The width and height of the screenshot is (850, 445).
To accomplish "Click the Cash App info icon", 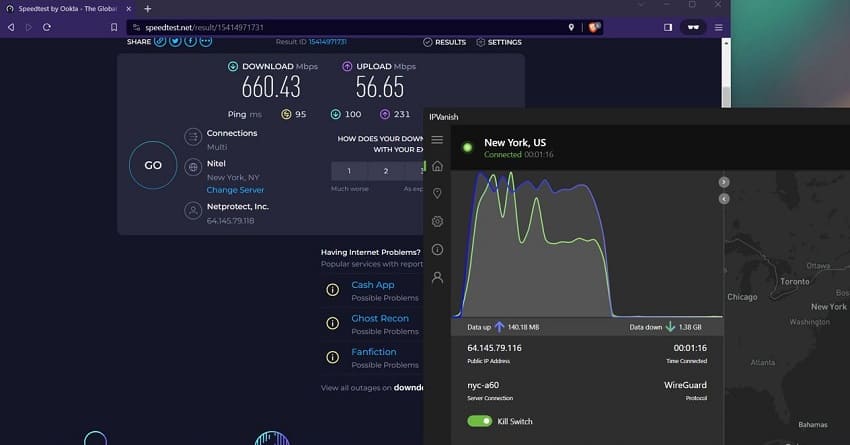I will click(x=333, y=290).
